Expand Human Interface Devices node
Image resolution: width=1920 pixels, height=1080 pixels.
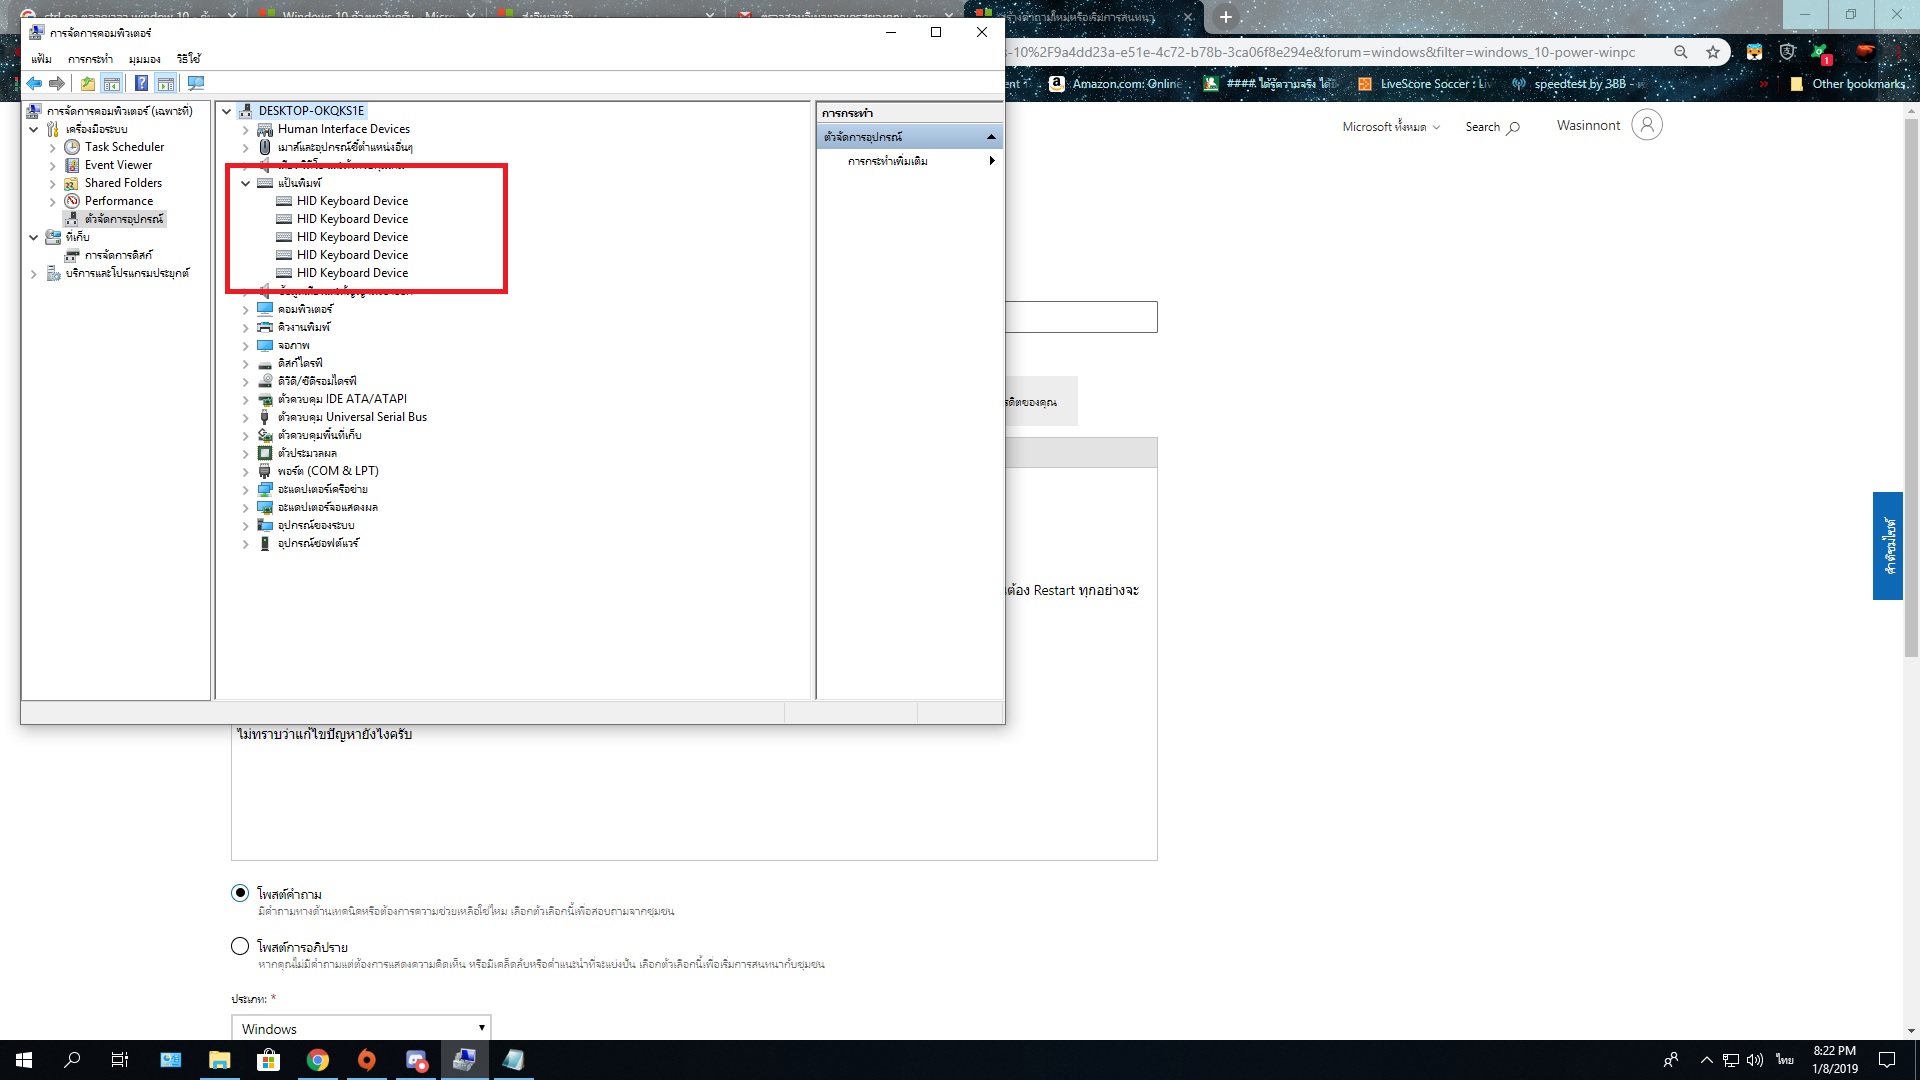point(245,129)
